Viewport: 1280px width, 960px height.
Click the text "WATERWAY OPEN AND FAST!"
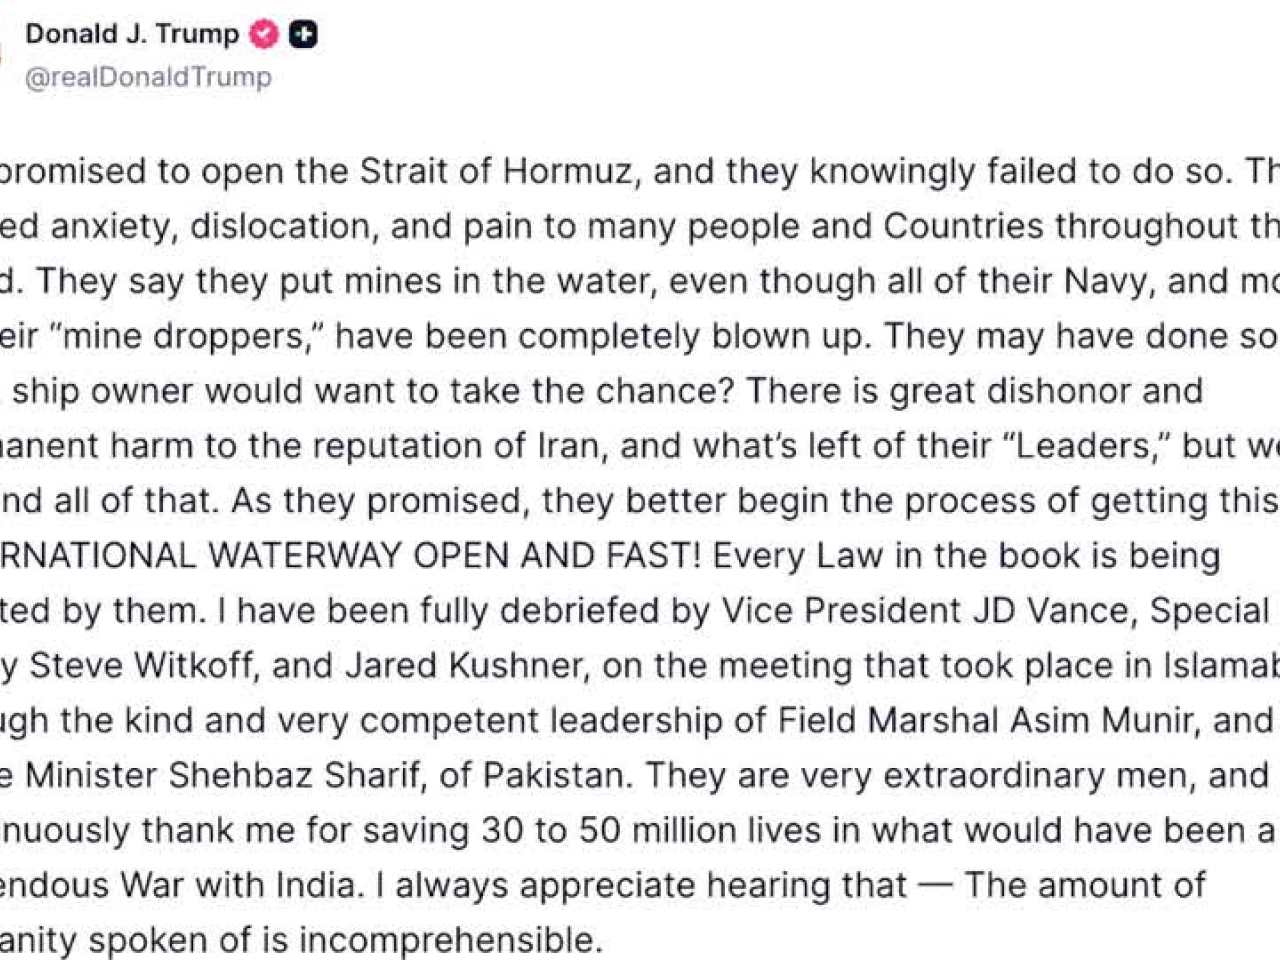[455, 556]
